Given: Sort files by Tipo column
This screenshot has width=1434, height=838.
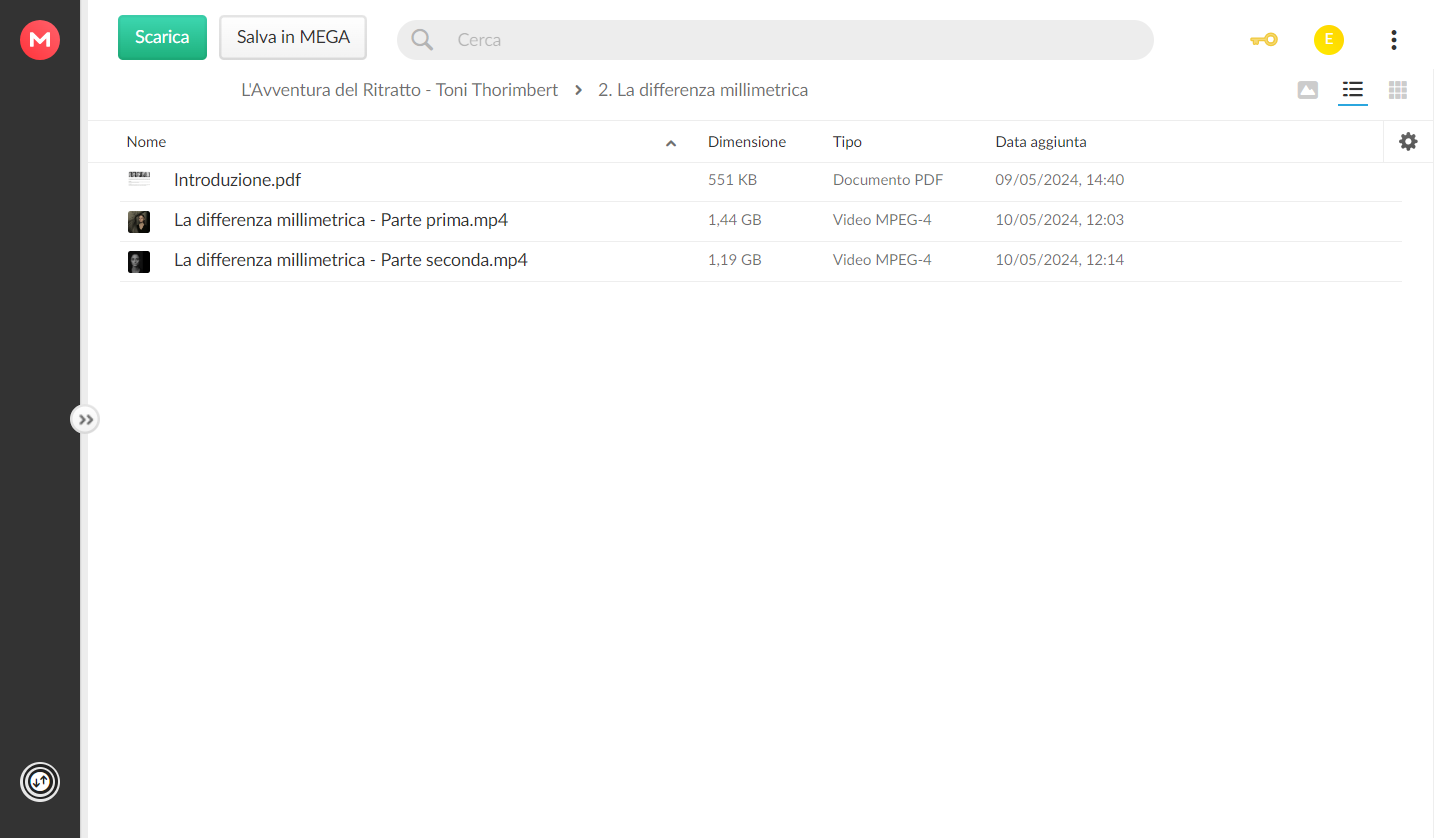Looking at the screenshot, I should [x=847, y=142].
